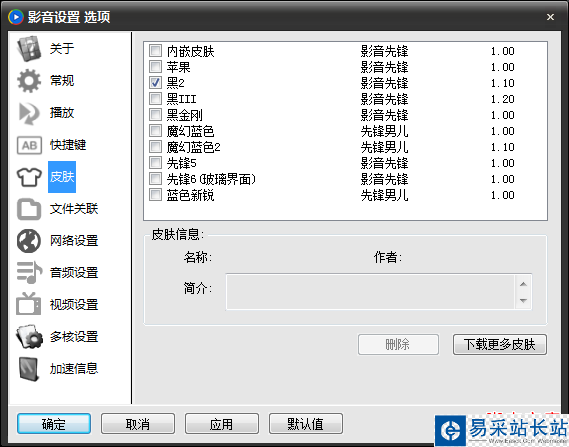
Task: Click the 应用 button
Action: tap(221, 423)
